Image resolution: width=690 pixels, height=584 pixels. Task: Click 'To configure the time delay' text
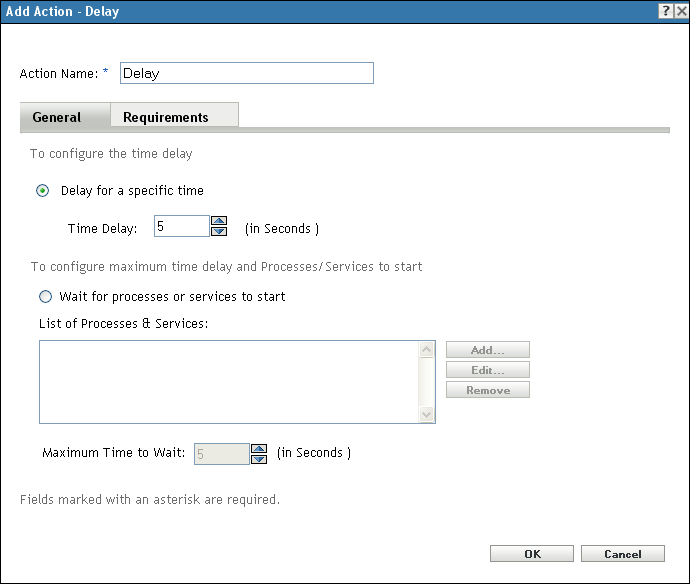[111, 154]
